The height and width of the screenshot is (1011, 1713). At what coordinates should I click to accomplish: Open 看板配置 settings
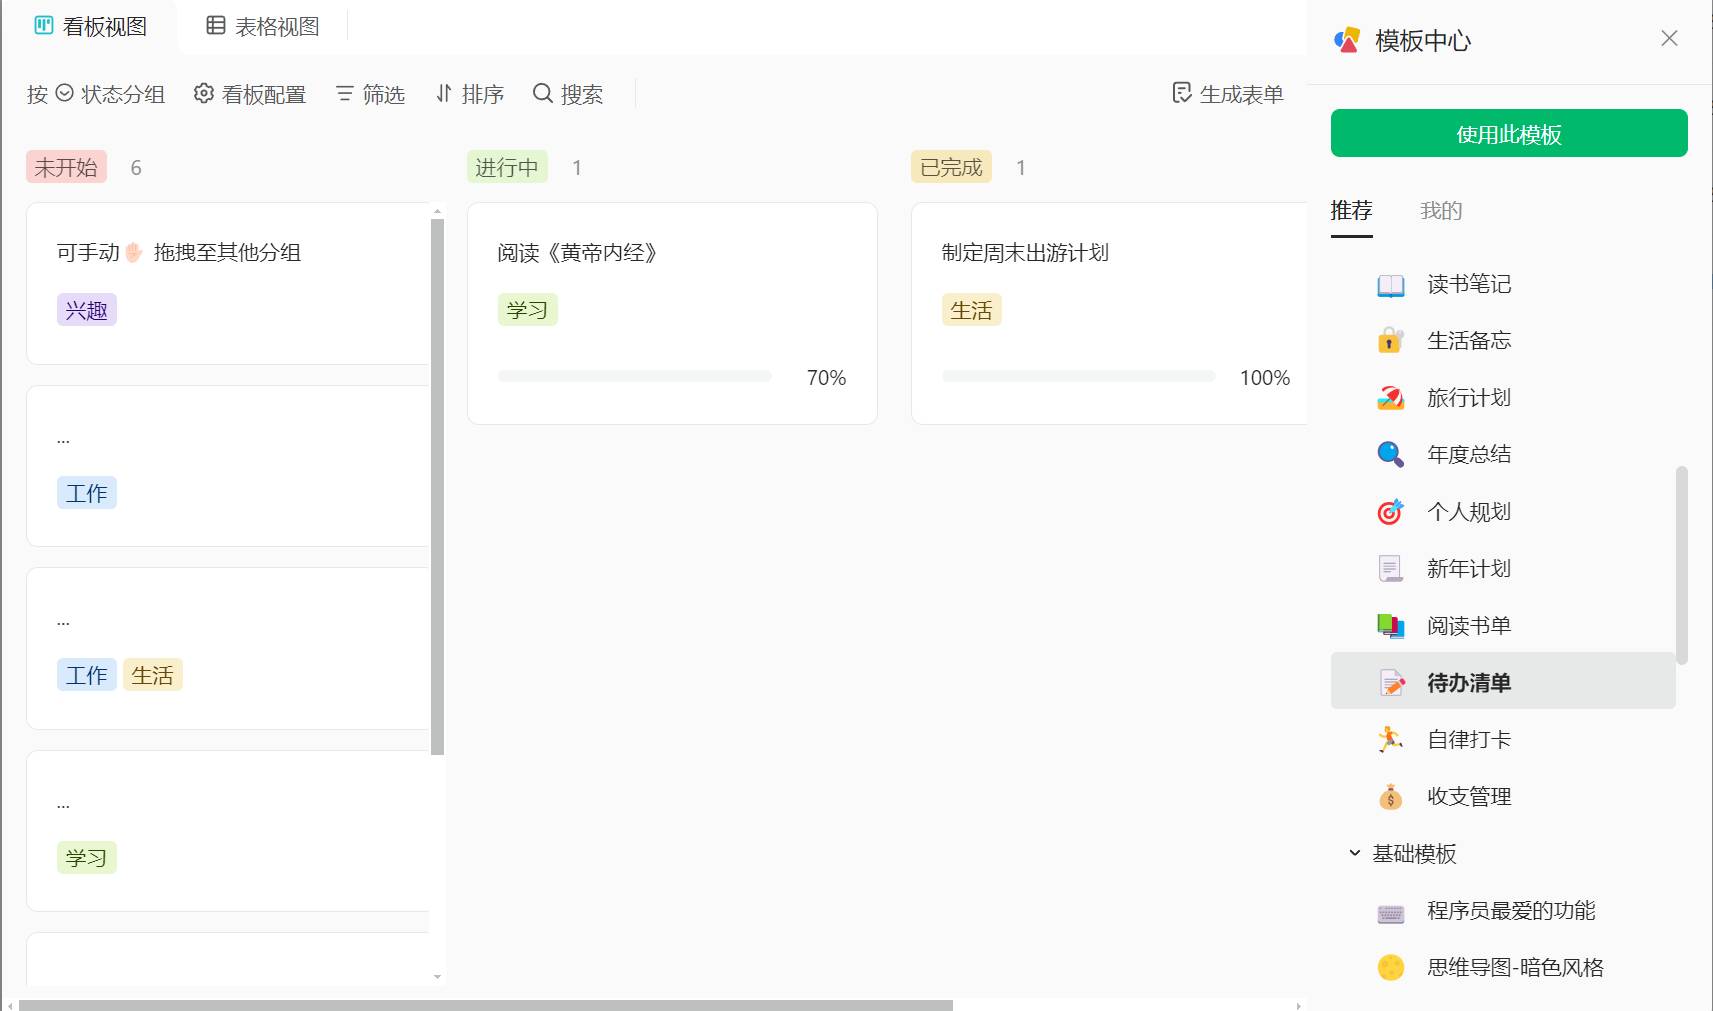(x=250, y=94)
